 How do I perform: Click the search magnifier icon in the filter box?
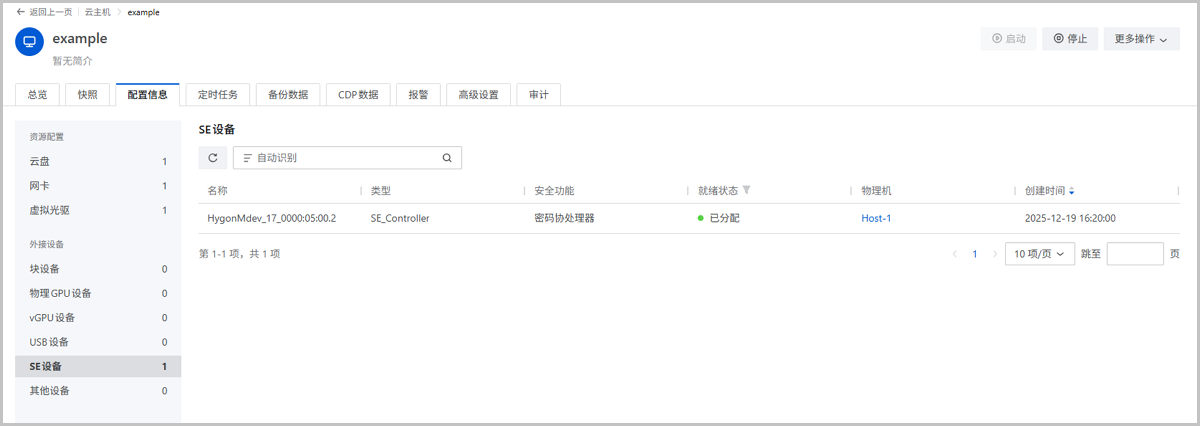click(x=447, y=158)
